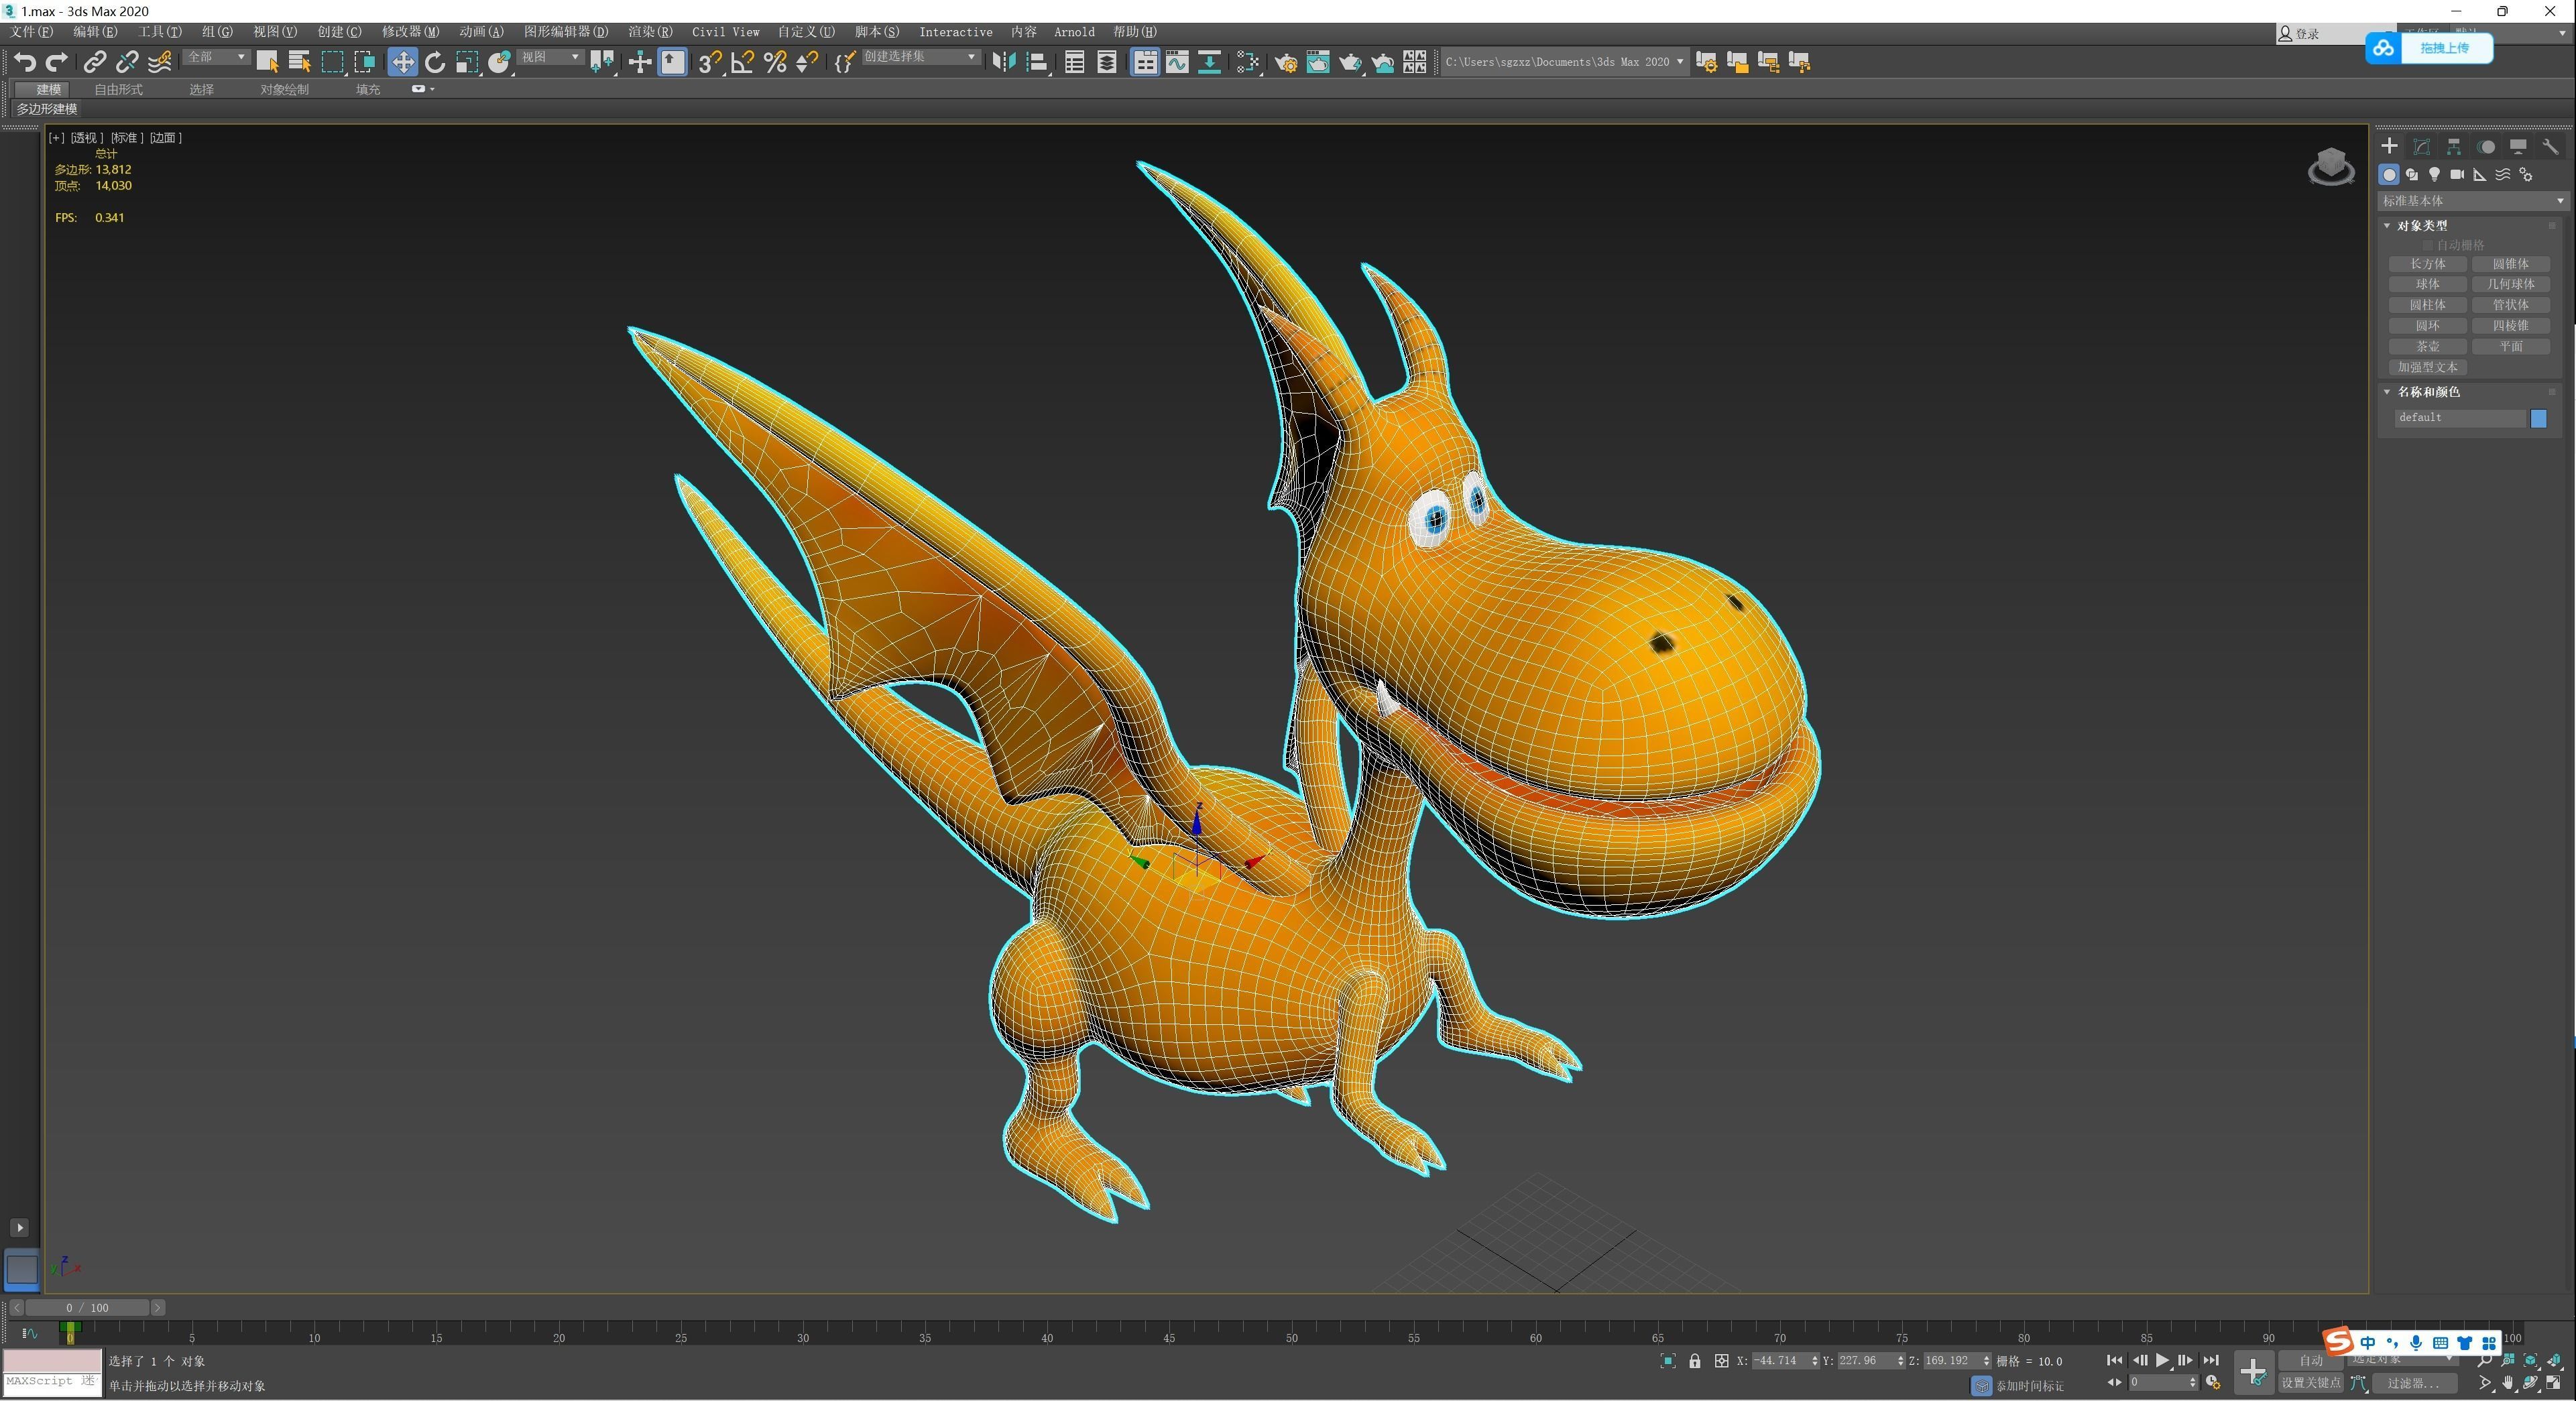Toggle the Ribbon display button

[1145, 62]
